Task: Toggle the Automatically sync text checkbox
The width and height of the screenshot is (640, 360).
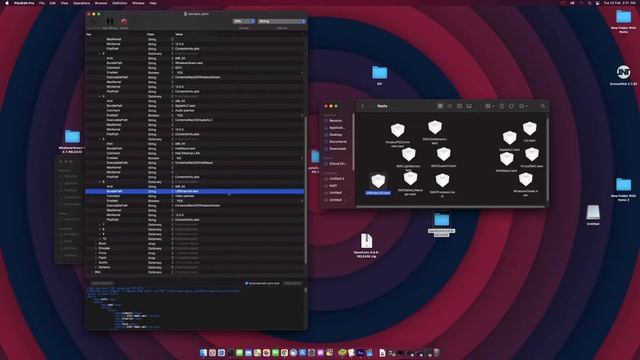Action: 246,283
